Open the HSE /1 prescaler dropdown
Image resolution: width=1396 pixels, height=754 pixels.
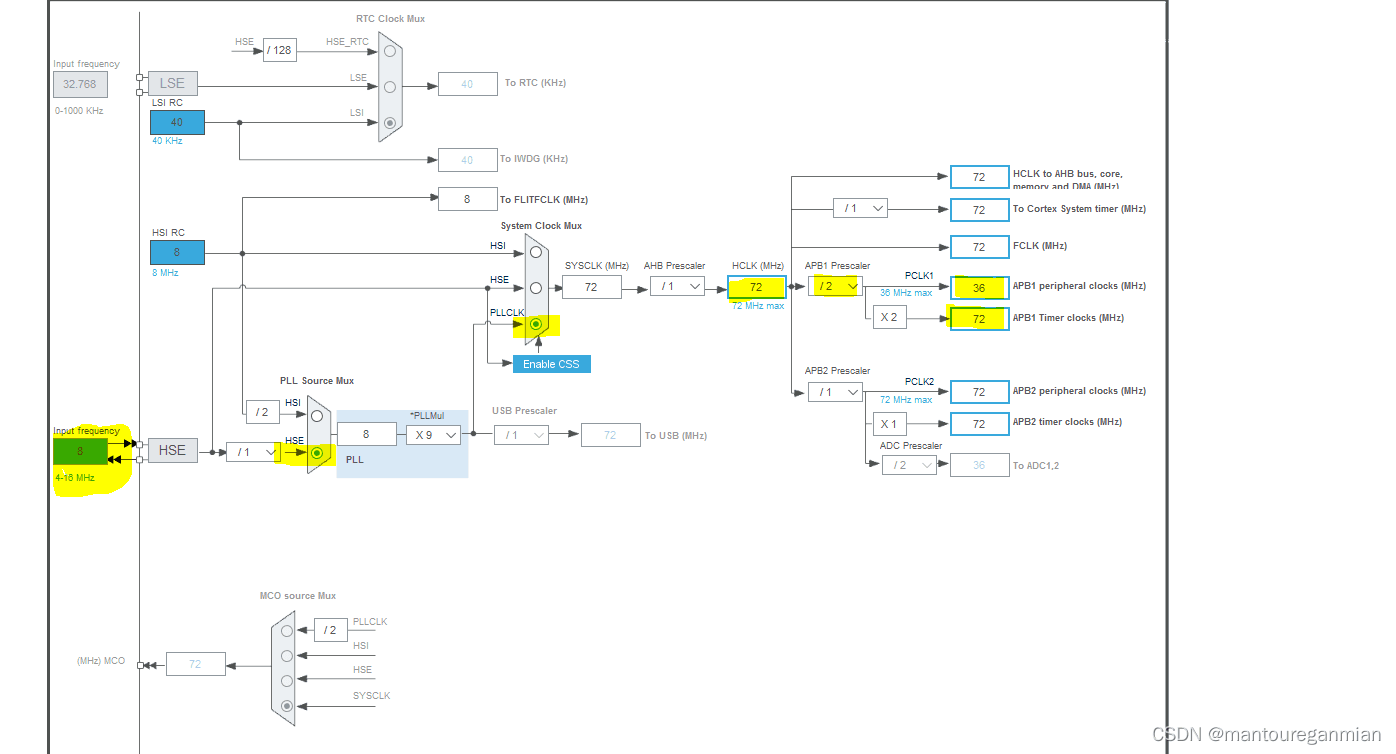click(x=253, y=452)
